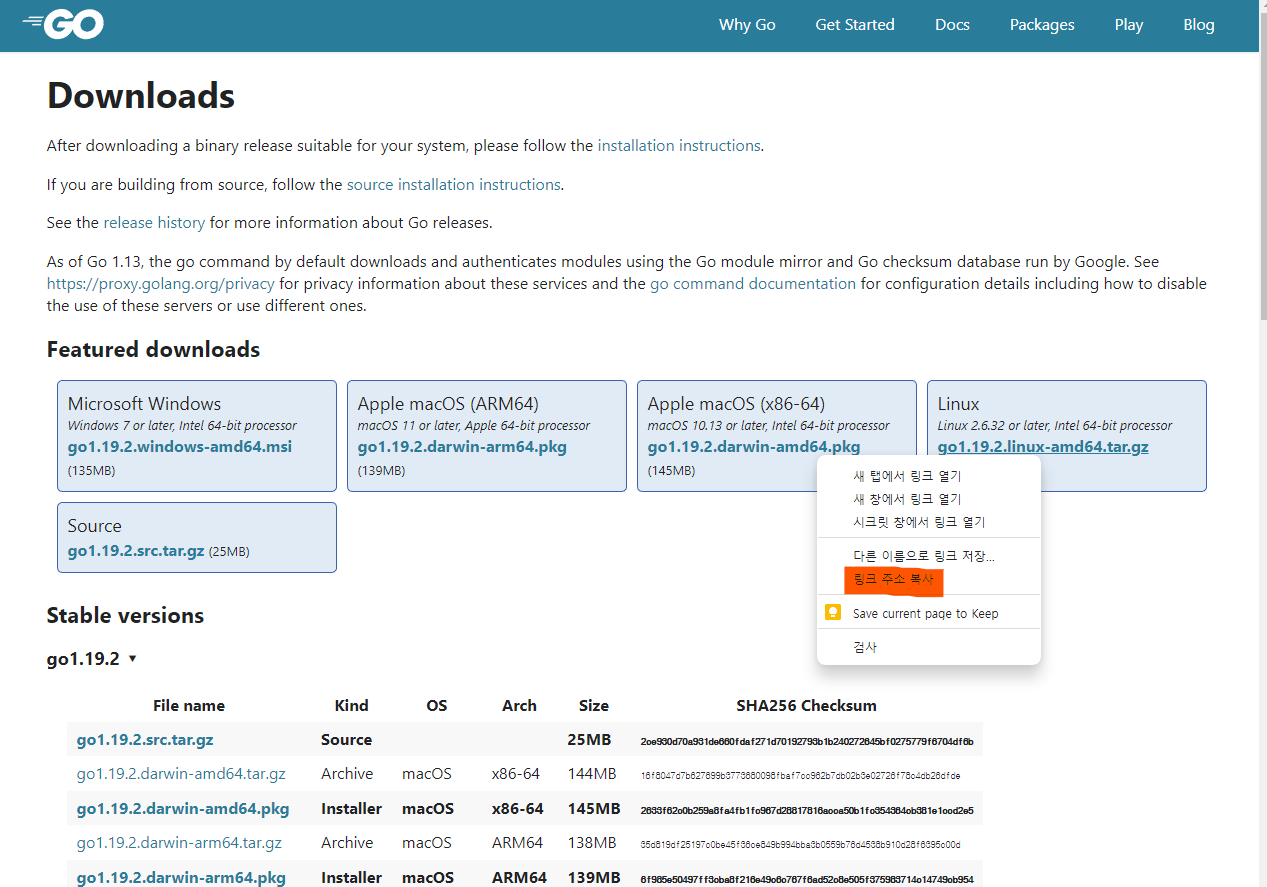
Task: Open the Blog nav link
Action: [1199, 25]
